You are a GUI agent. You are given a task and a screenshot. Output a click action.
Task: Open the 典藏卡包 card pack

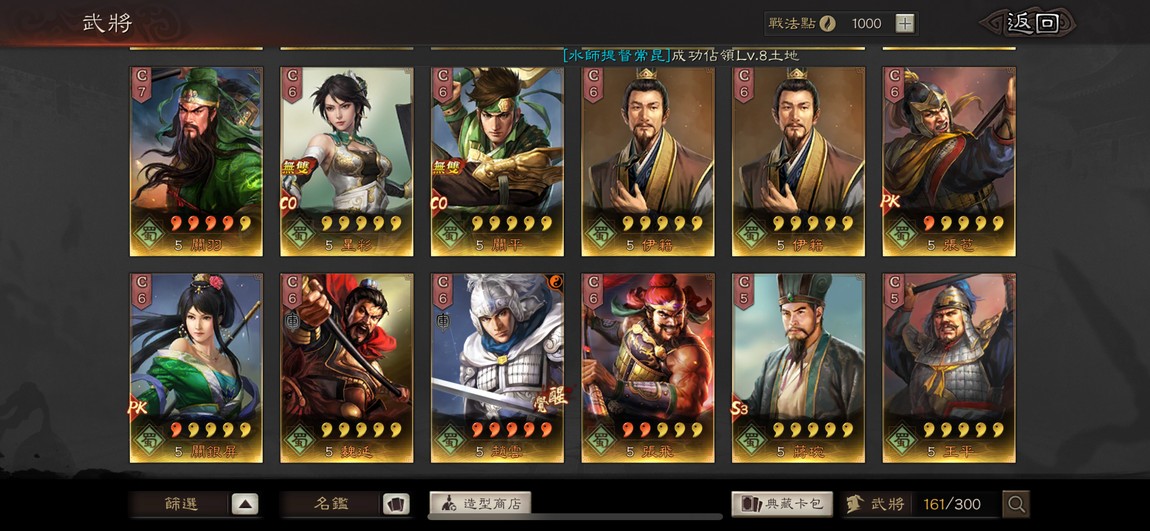click(782, 504)
